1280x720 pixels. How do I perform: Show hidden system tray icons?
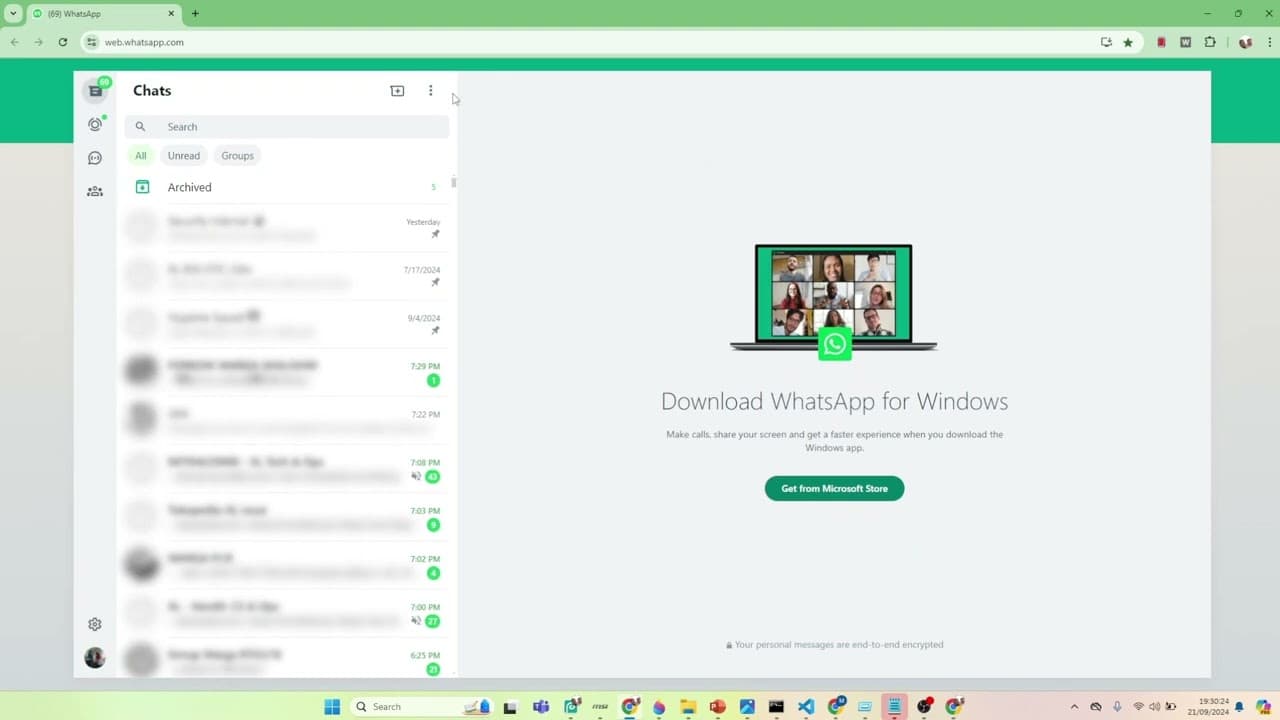(1075, 707)
